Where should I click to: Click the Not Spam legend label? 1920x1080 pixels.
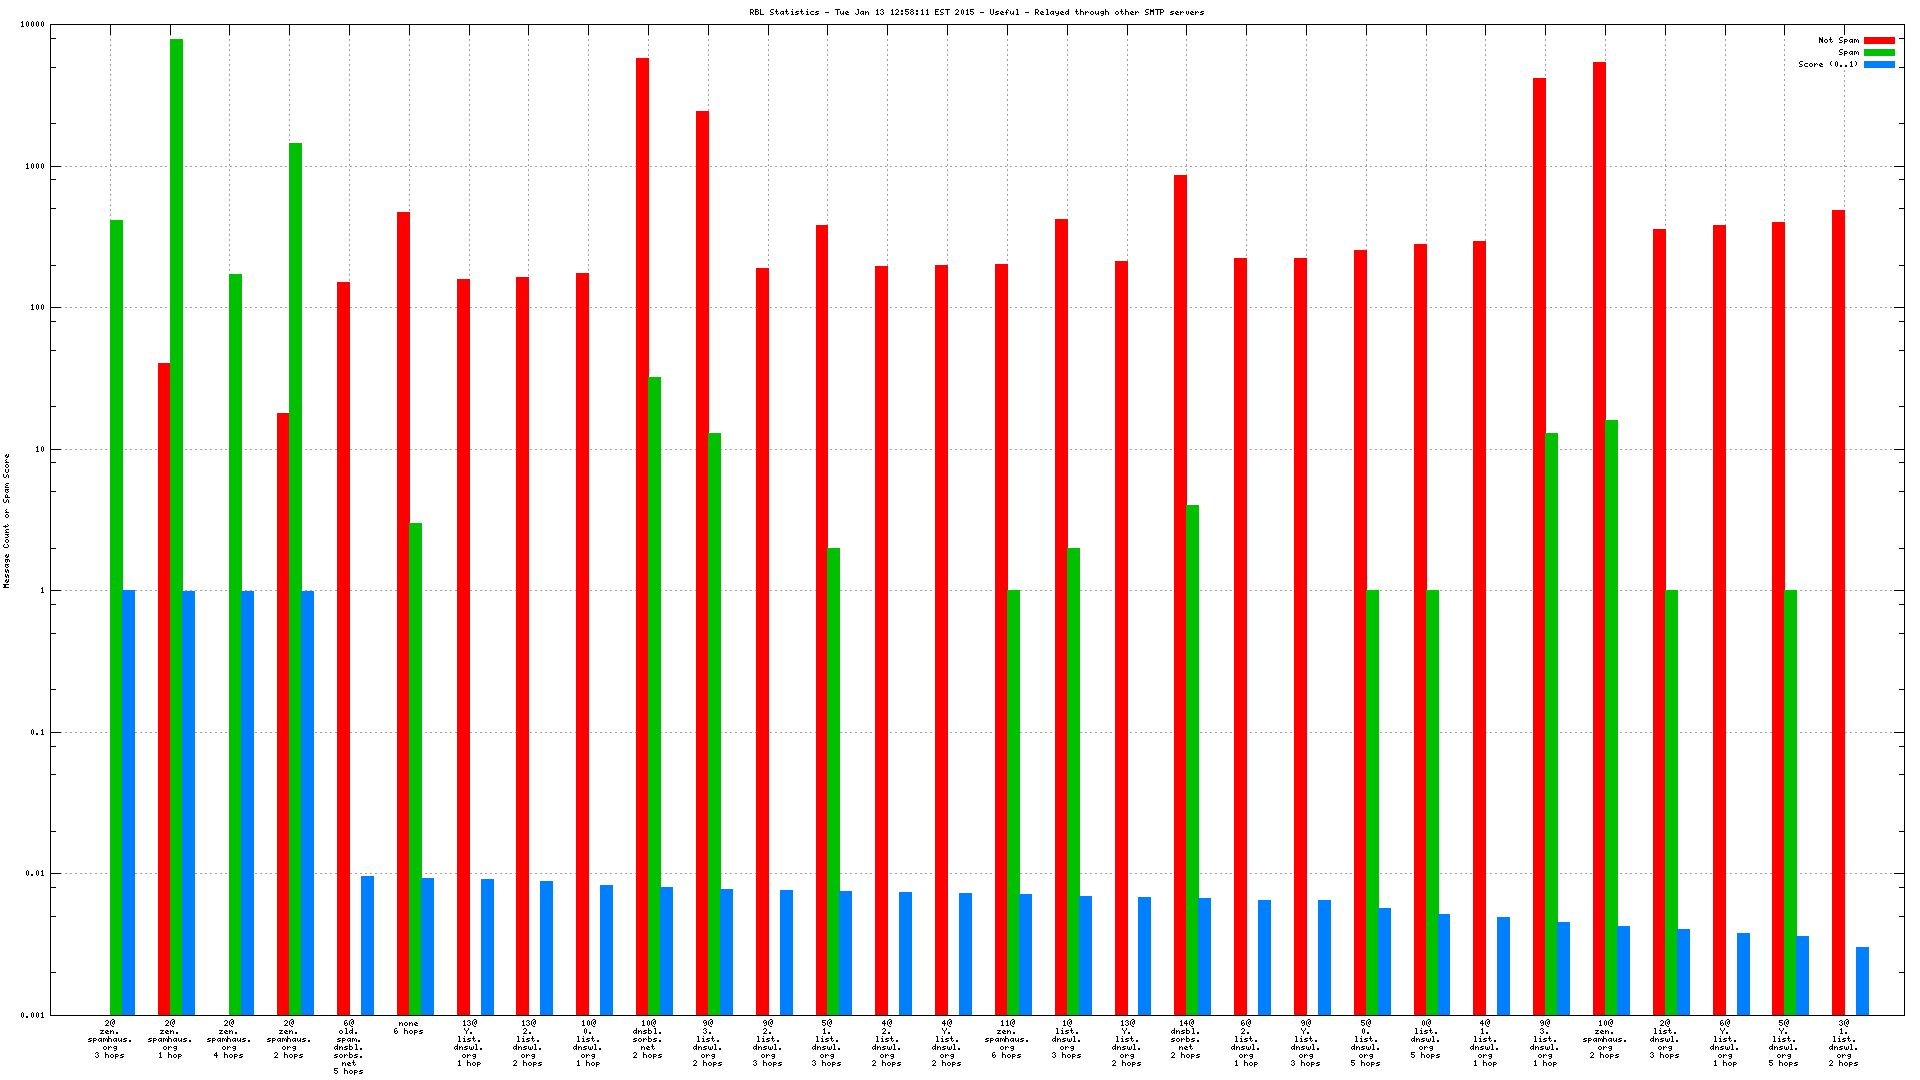pos(1838,41)
